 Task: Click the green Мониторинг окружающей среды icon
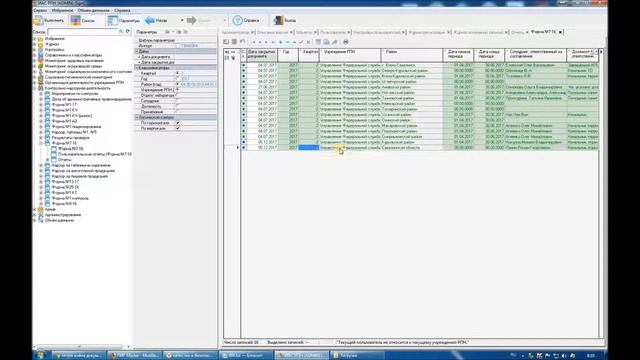(41, 66)
